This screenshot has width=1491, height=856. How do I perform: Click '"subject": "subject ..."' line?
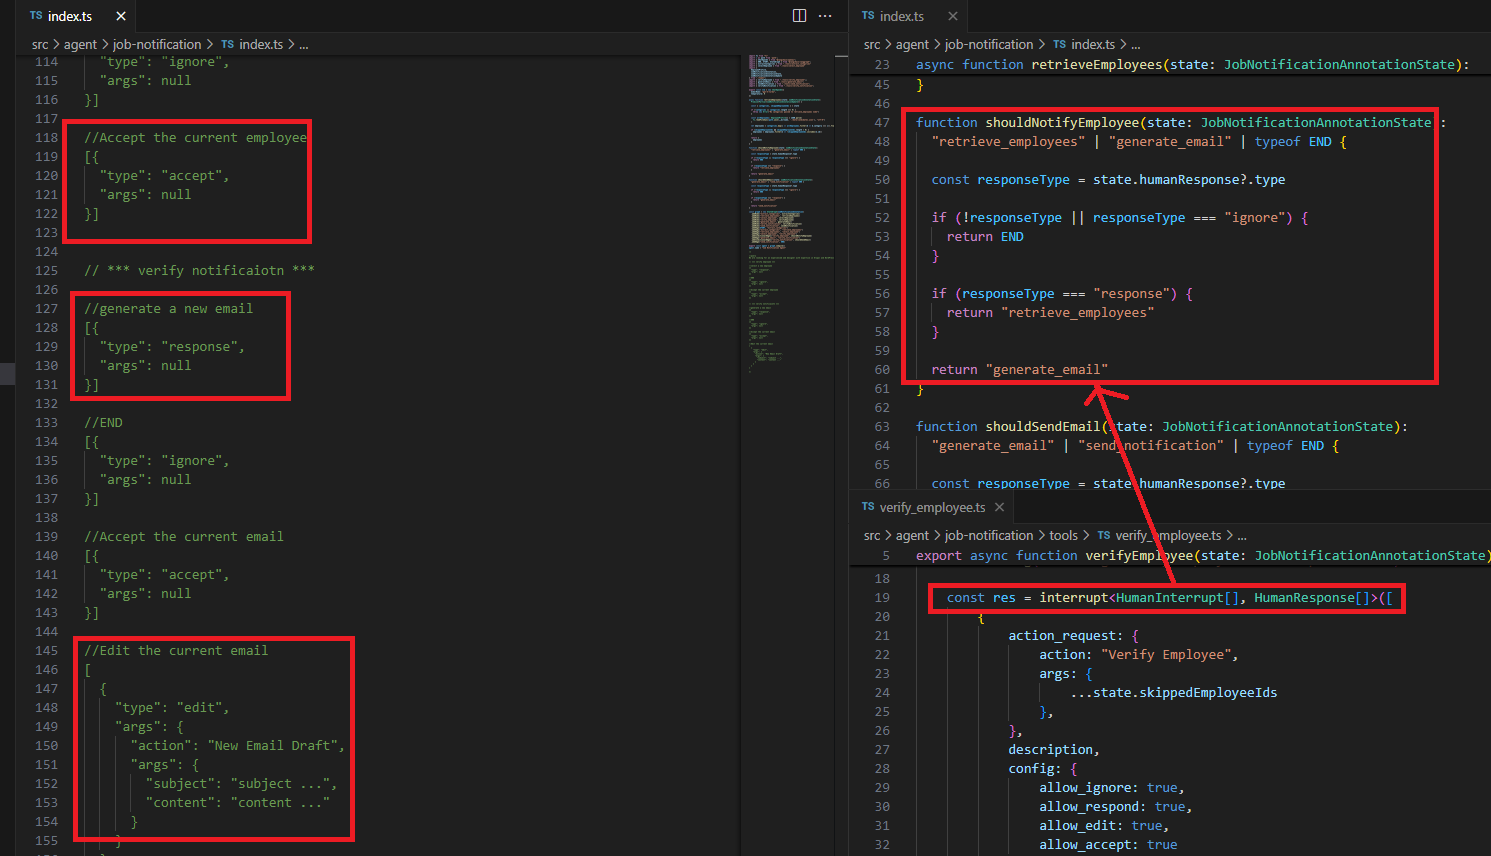coord(241,783)
